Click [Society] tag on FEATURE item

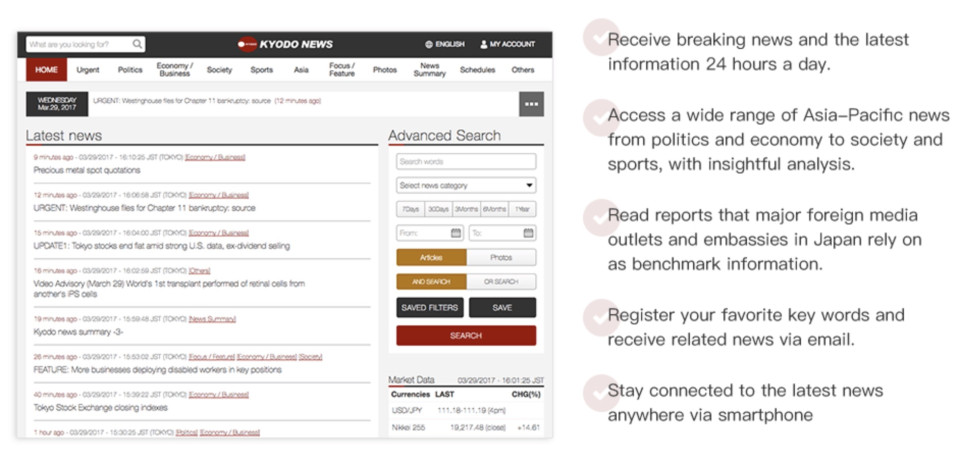coord(310,357)
